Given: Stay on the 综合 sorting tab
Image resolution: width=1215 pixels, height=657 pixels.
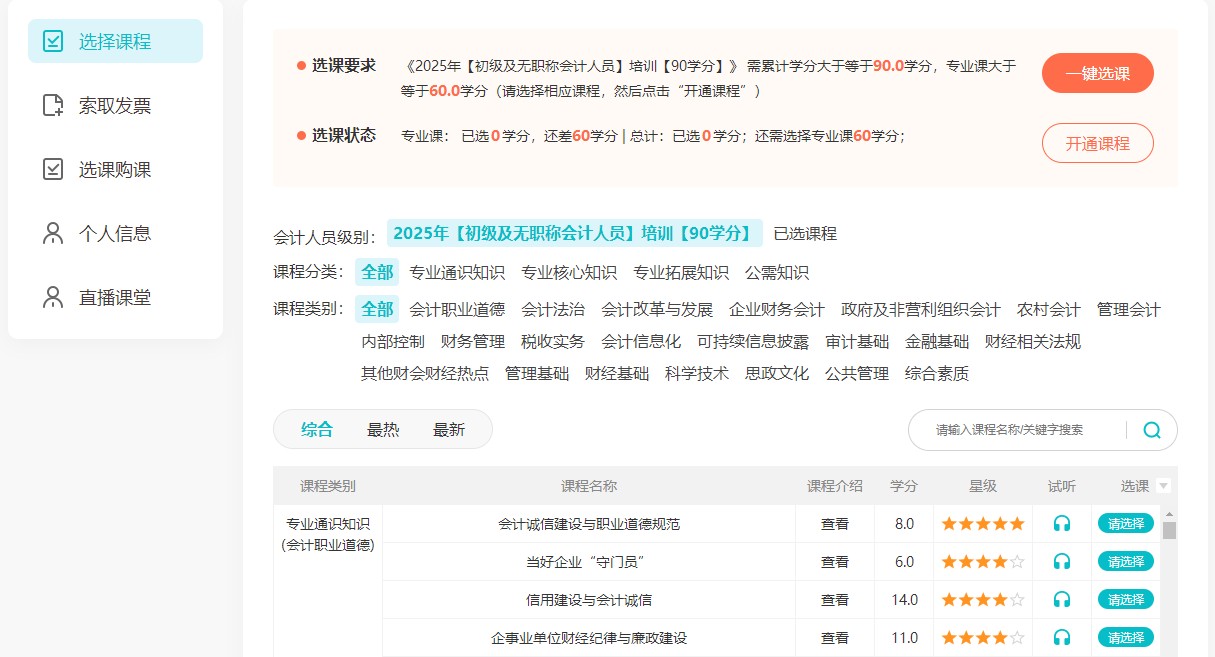Looking at the screenshot, I should 315,429.
